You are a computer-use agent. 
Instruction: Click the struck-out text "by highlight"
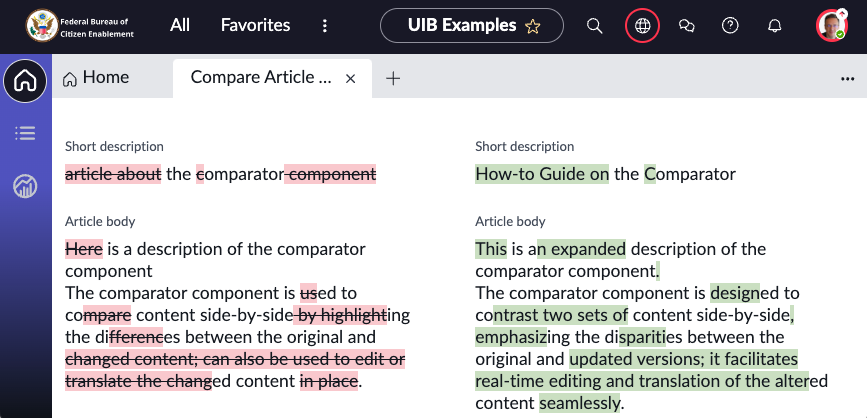pyautogui.click(x=340, y=315)
